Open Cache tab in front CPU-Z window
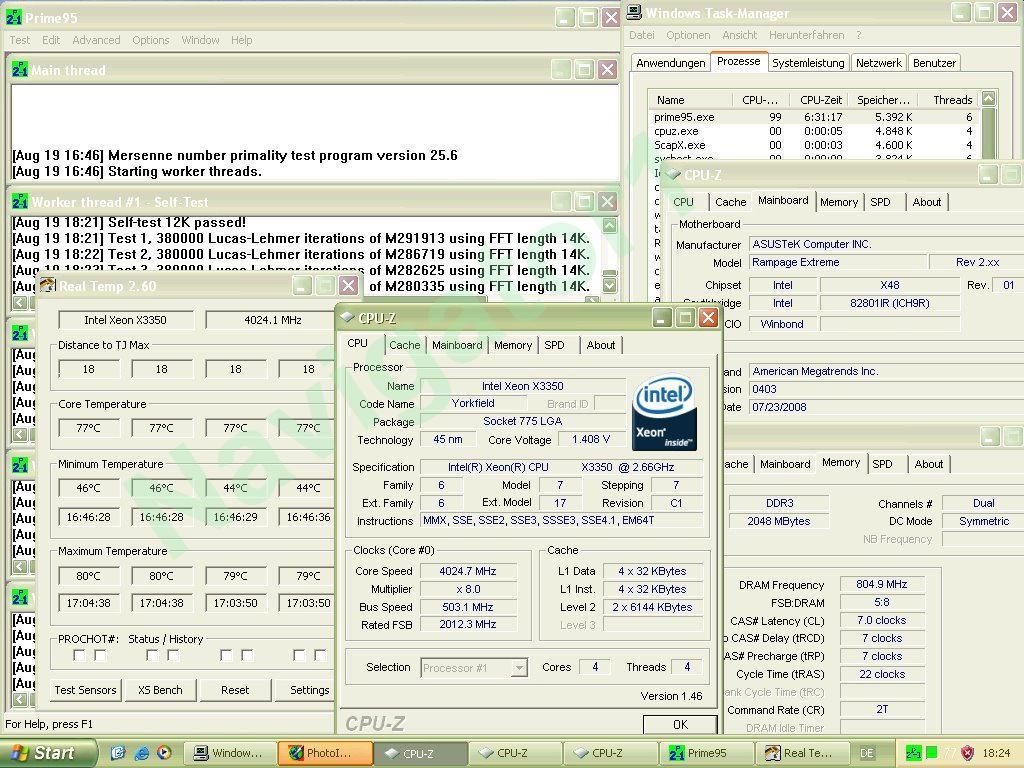This screenshot has height=768, width=1024. click(405, 345)
